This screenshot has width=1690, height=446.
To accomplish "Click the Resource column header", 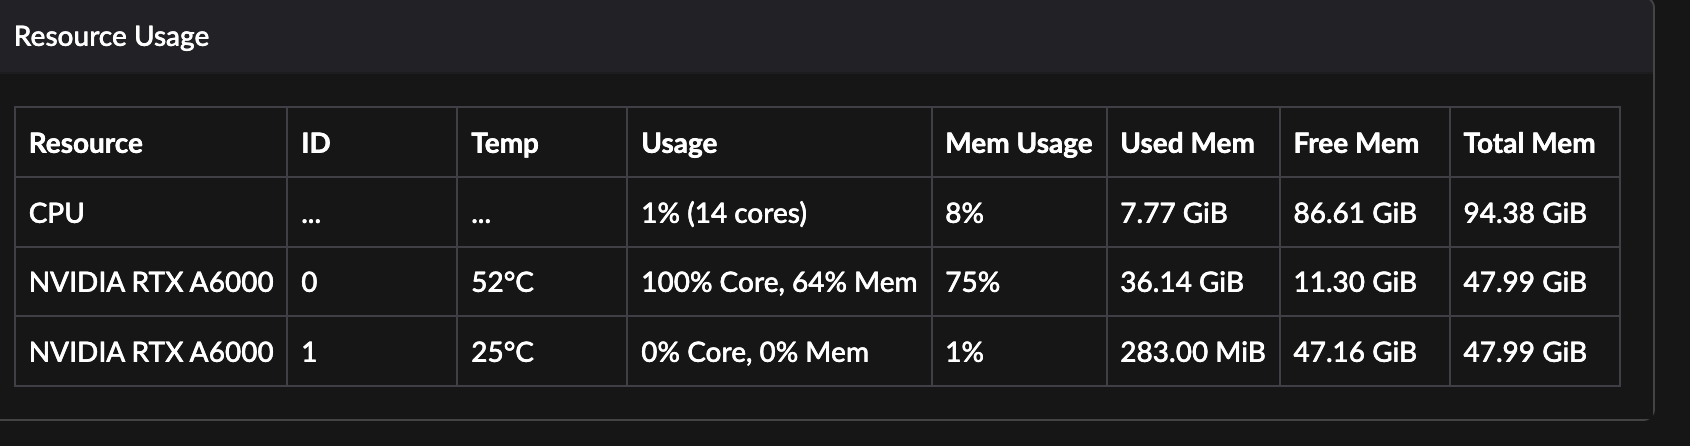I will 86,143.
